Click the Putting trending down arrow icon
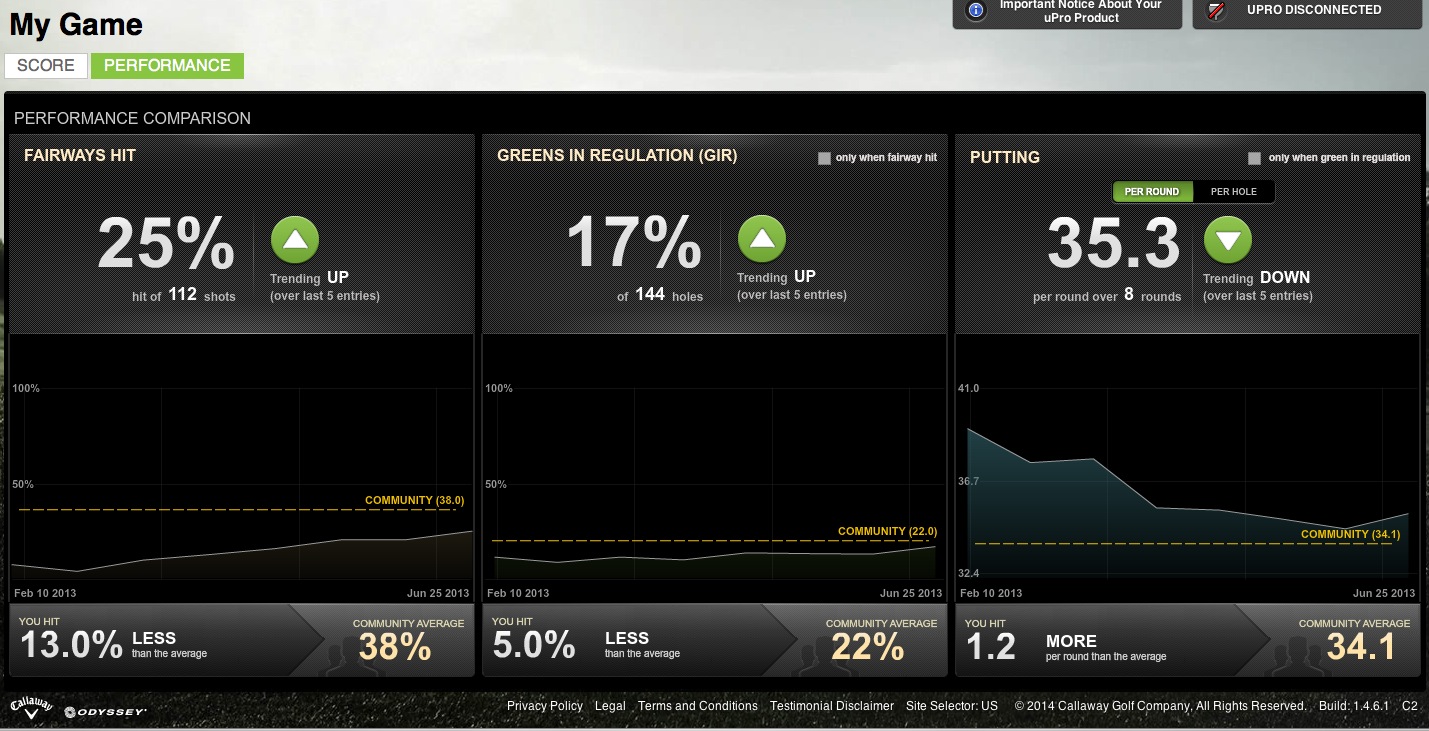 (x=1228, y=240)
